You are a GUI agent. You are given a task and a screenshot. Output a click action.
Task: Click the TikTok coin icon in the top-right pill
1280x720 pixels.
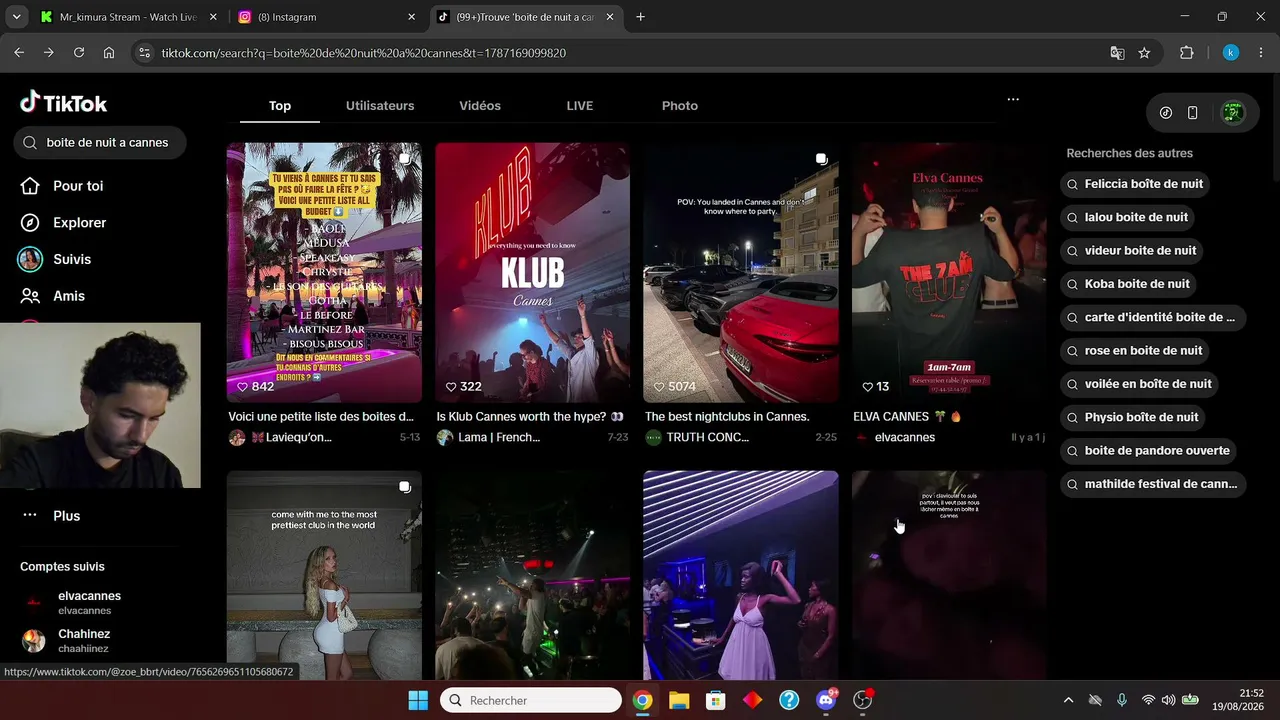[1166, 113]
